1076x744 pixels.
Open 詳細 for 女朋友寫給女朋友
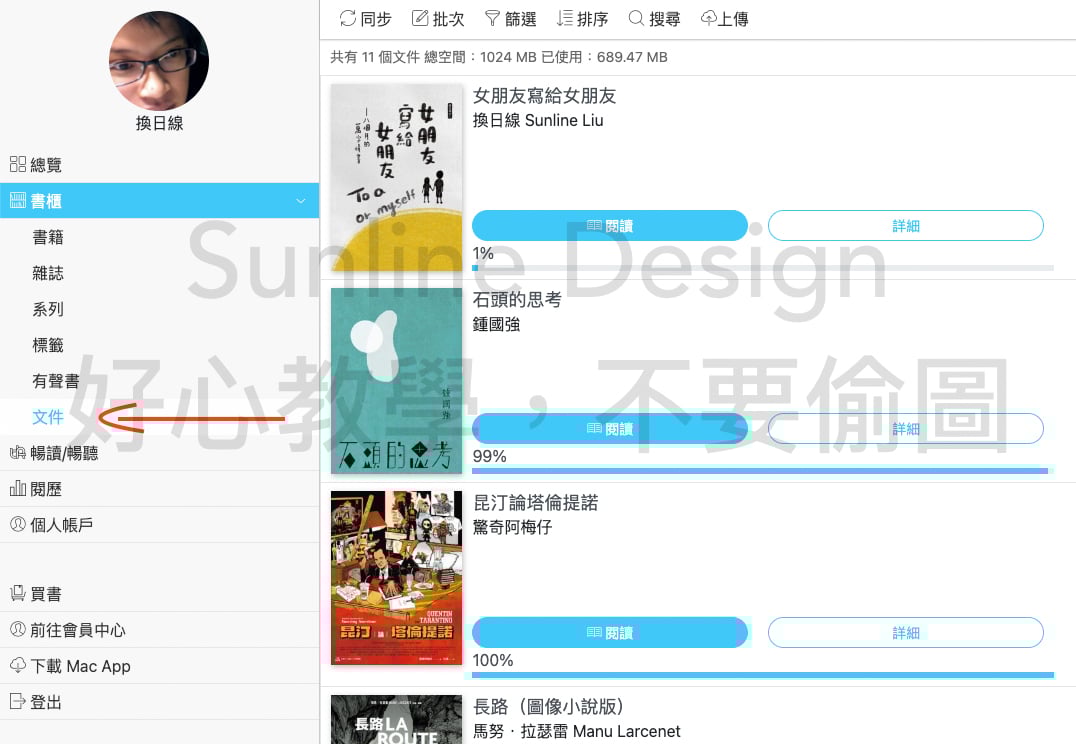pyautogui.click(x=906, y=226)
